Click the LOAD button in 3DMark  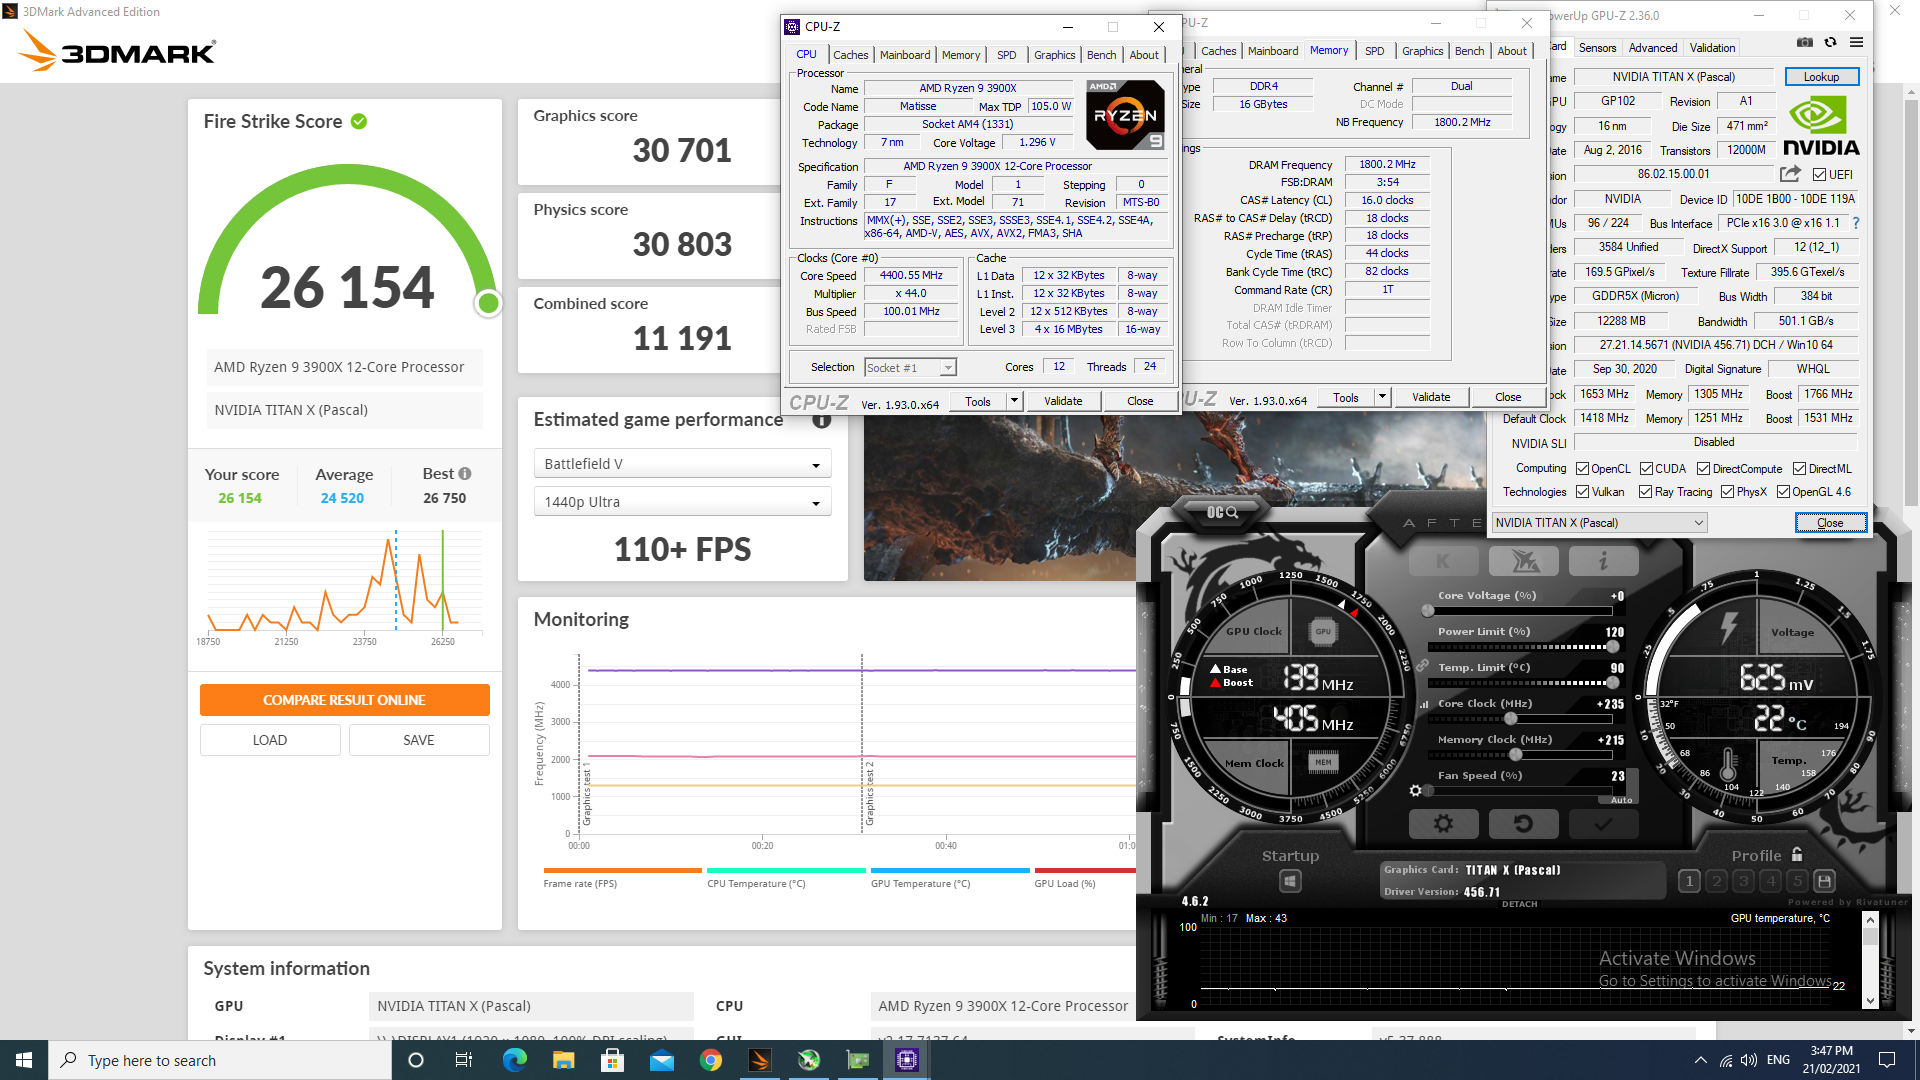click(270, 740)
